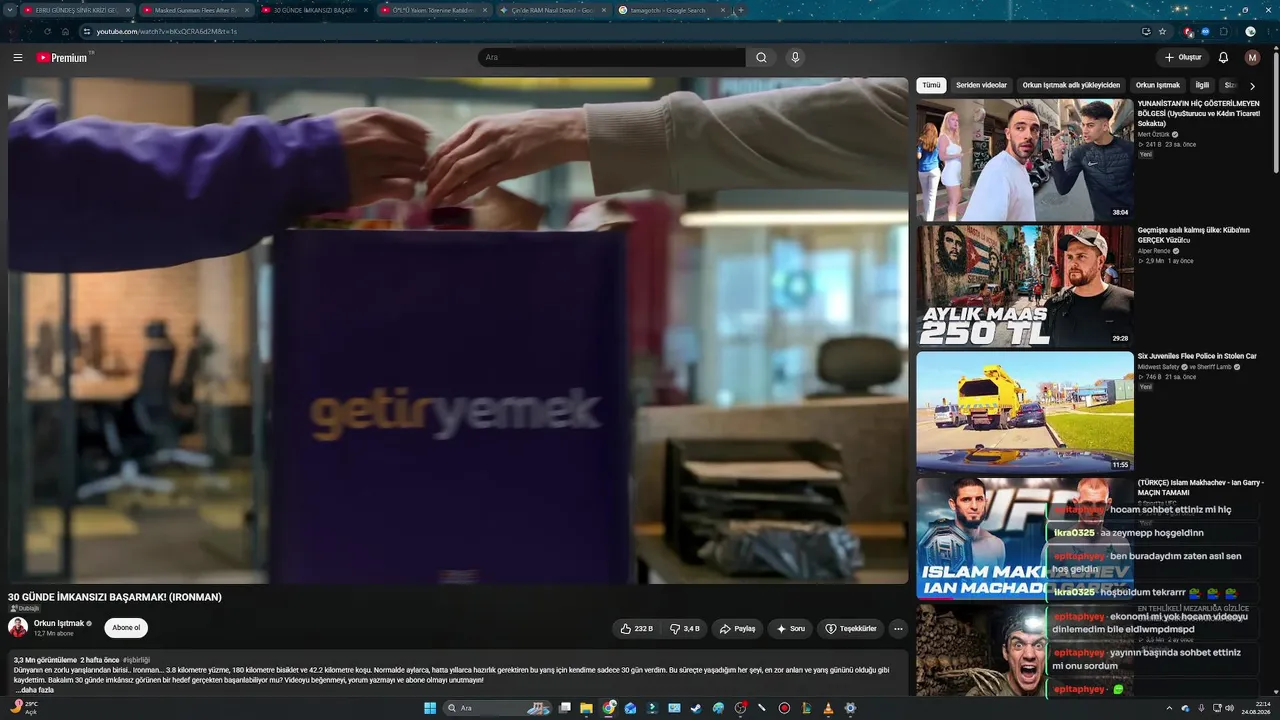This screenshot has width=1280, height=720.
Task: Select the 'Tümü' filter chip
Action: [931, 85]
